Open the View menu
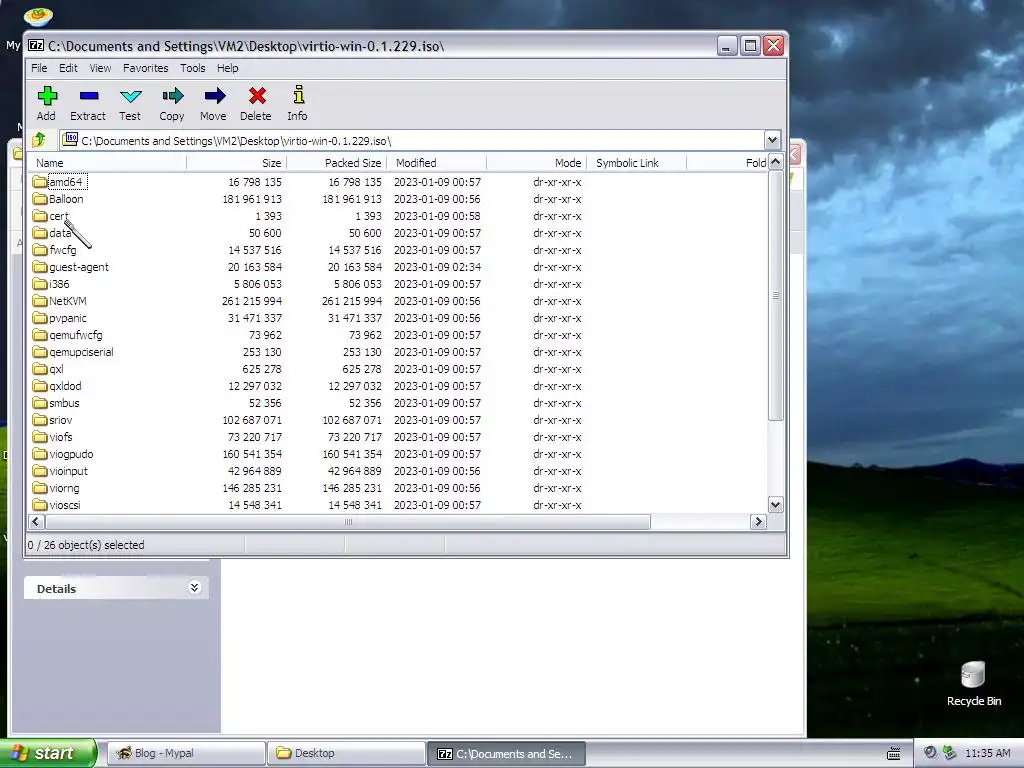Image resolution: width=1024 pixels, height=768 pixels. click(x=100, y=68)
